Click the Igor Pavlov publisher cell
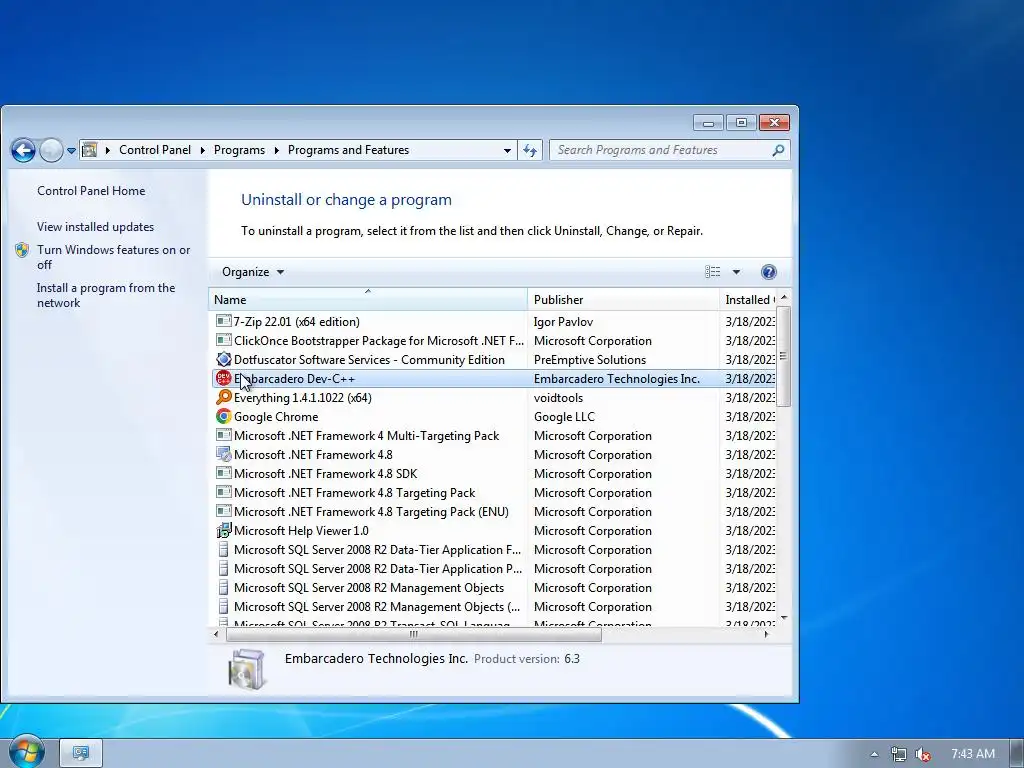 (x=563, y=321)
